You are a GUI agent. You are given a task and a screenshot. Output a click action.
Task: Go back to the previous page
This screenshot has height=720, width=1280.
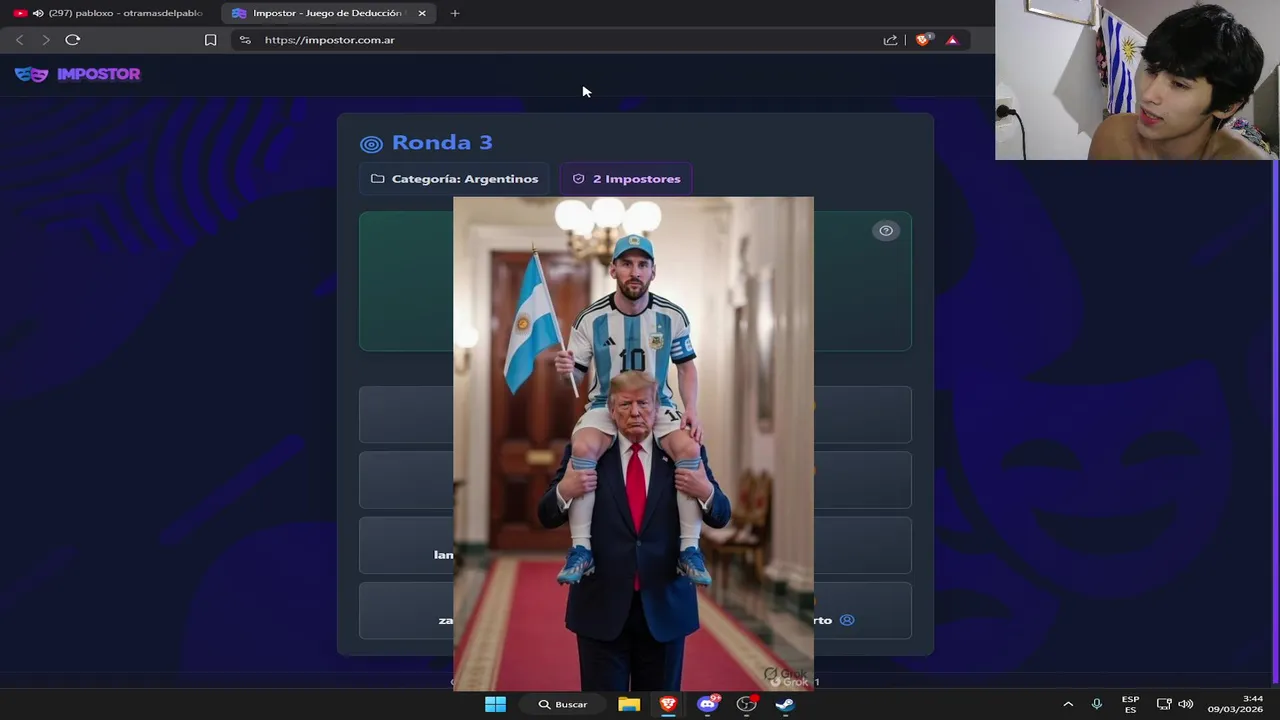point(19,40)
